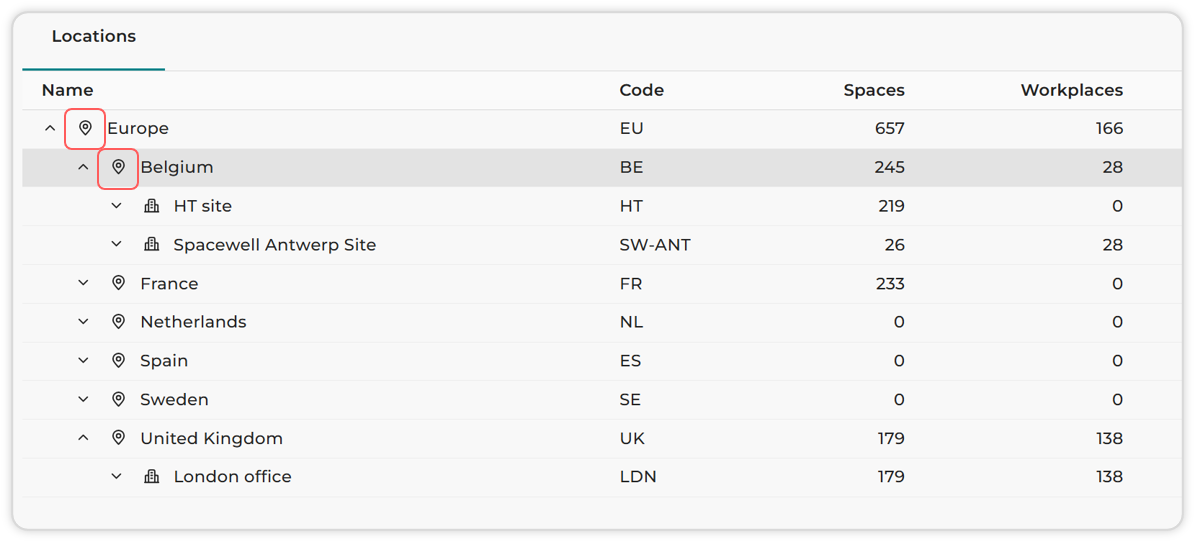
Task: Expand the Spain node chevron
Action: tap(84, 361)
